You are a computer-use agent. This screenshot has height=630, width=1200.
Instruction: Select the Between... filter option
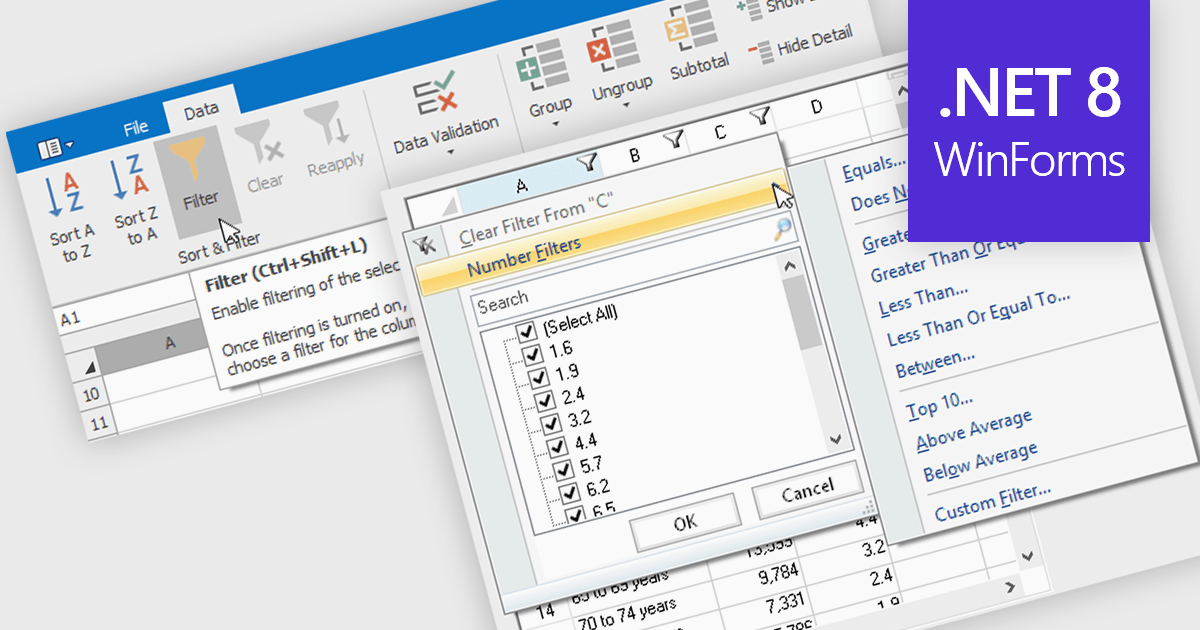click(x=935, y=363)
